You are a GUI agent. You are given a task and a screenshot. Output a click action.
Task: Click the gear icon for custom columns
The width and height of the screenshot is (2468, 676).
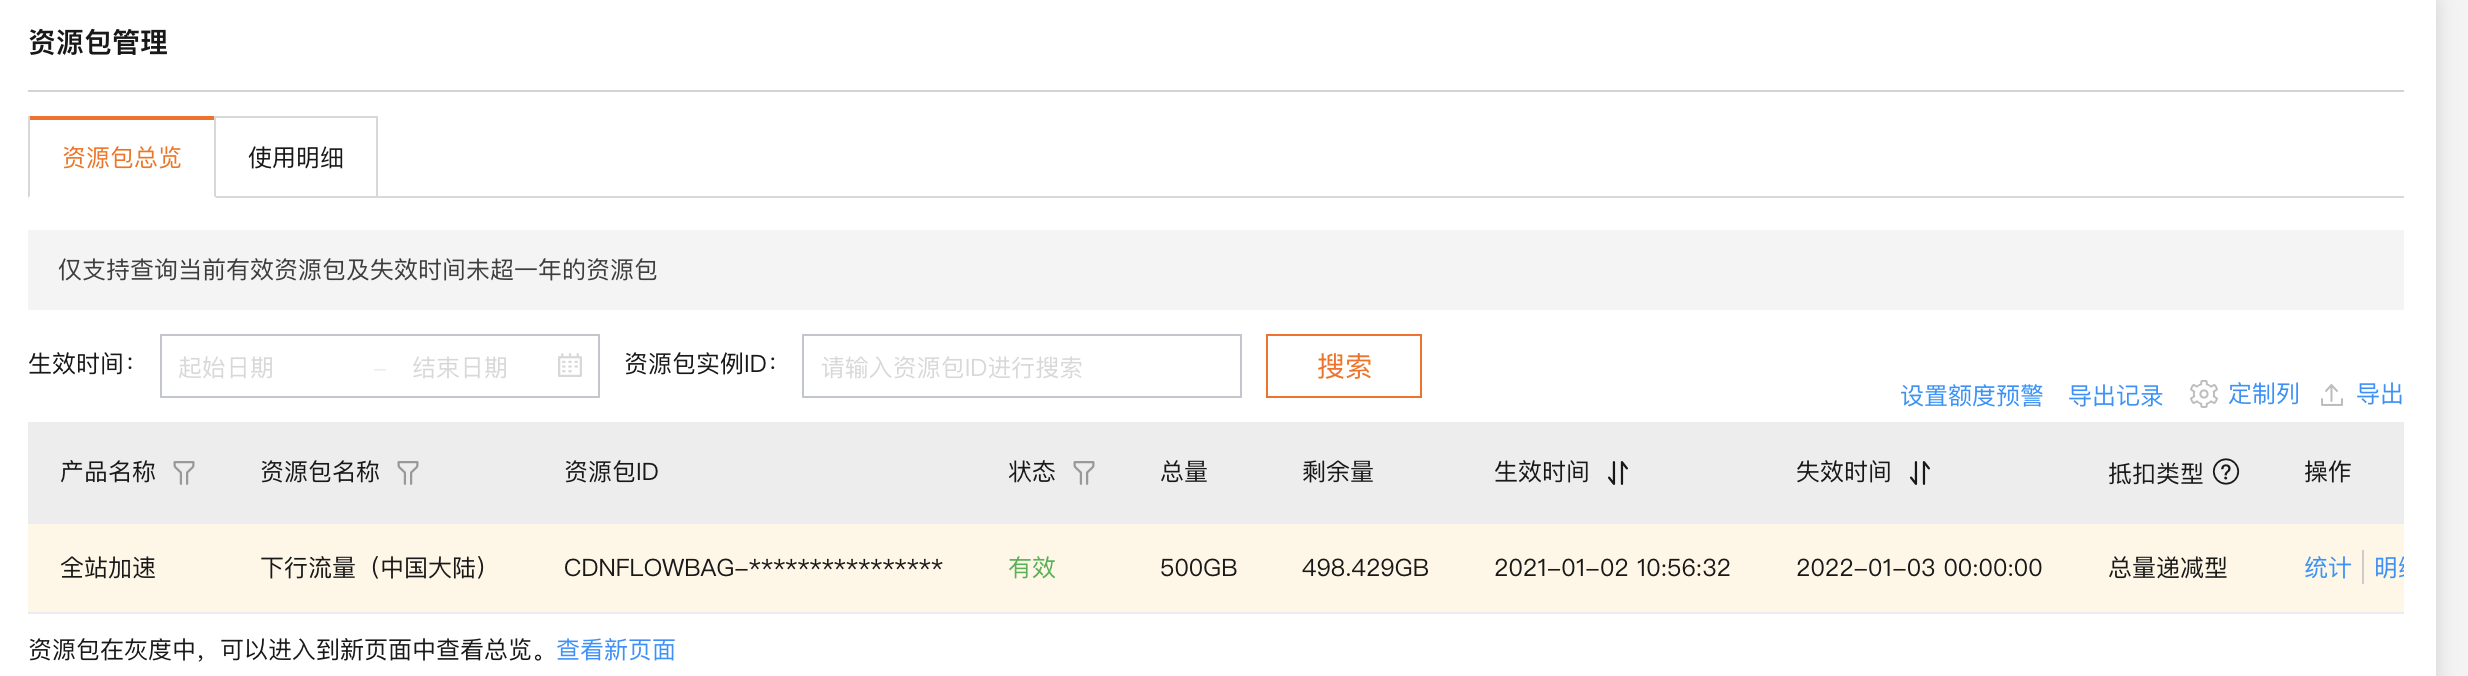pyautogui.click(x=2203, y=394)
